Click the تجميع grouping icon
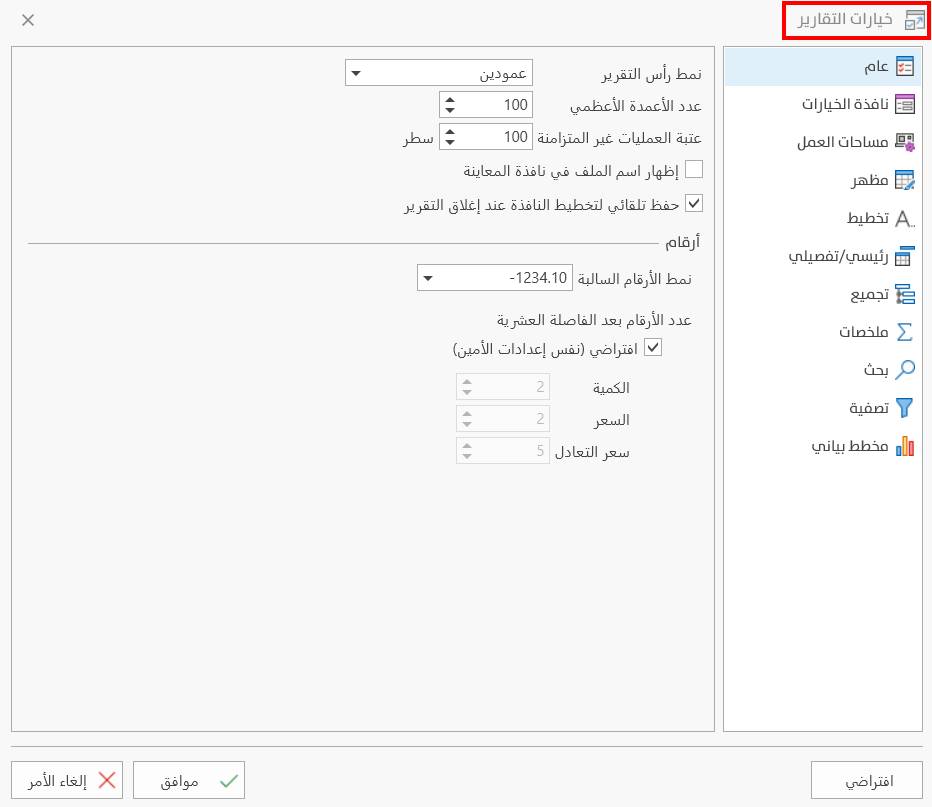 point(905,294)
